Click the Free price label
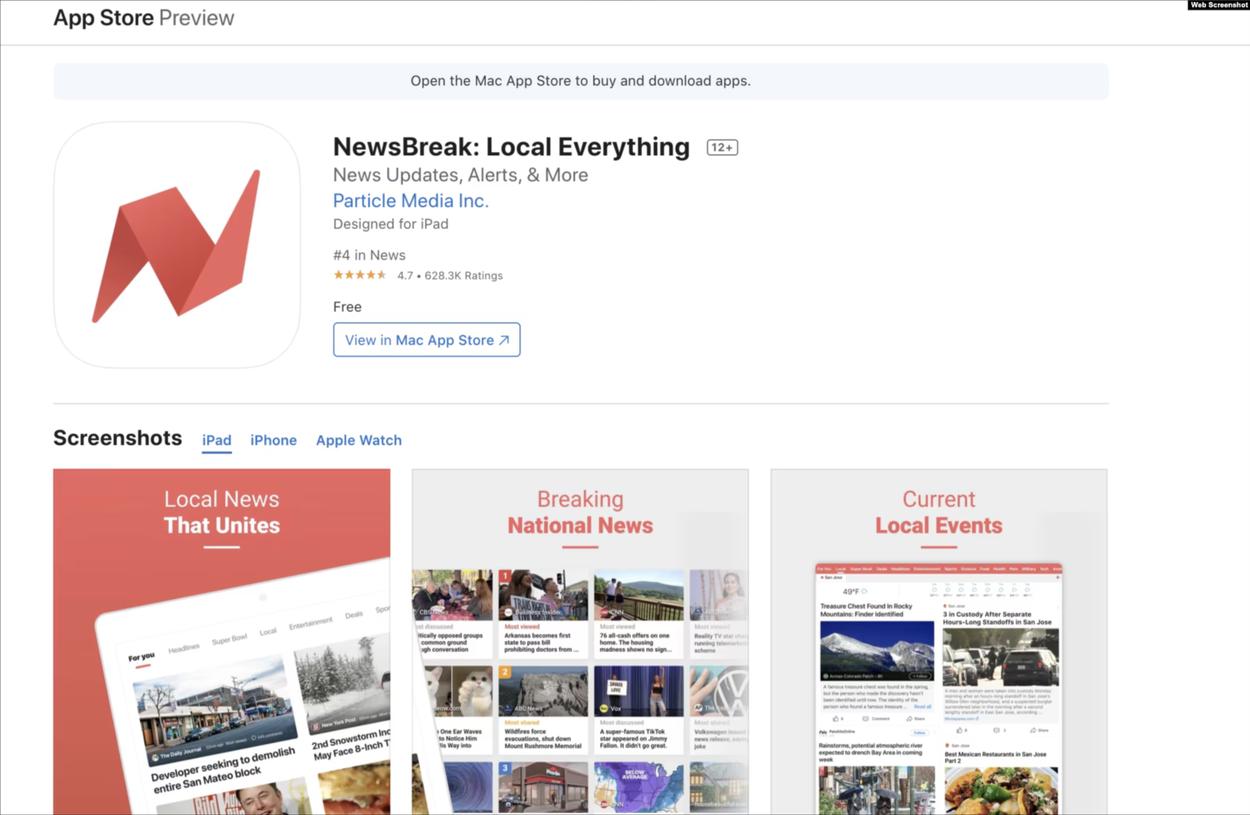The height and width of the screenshot is (815, 1250). tap(348, 307)
